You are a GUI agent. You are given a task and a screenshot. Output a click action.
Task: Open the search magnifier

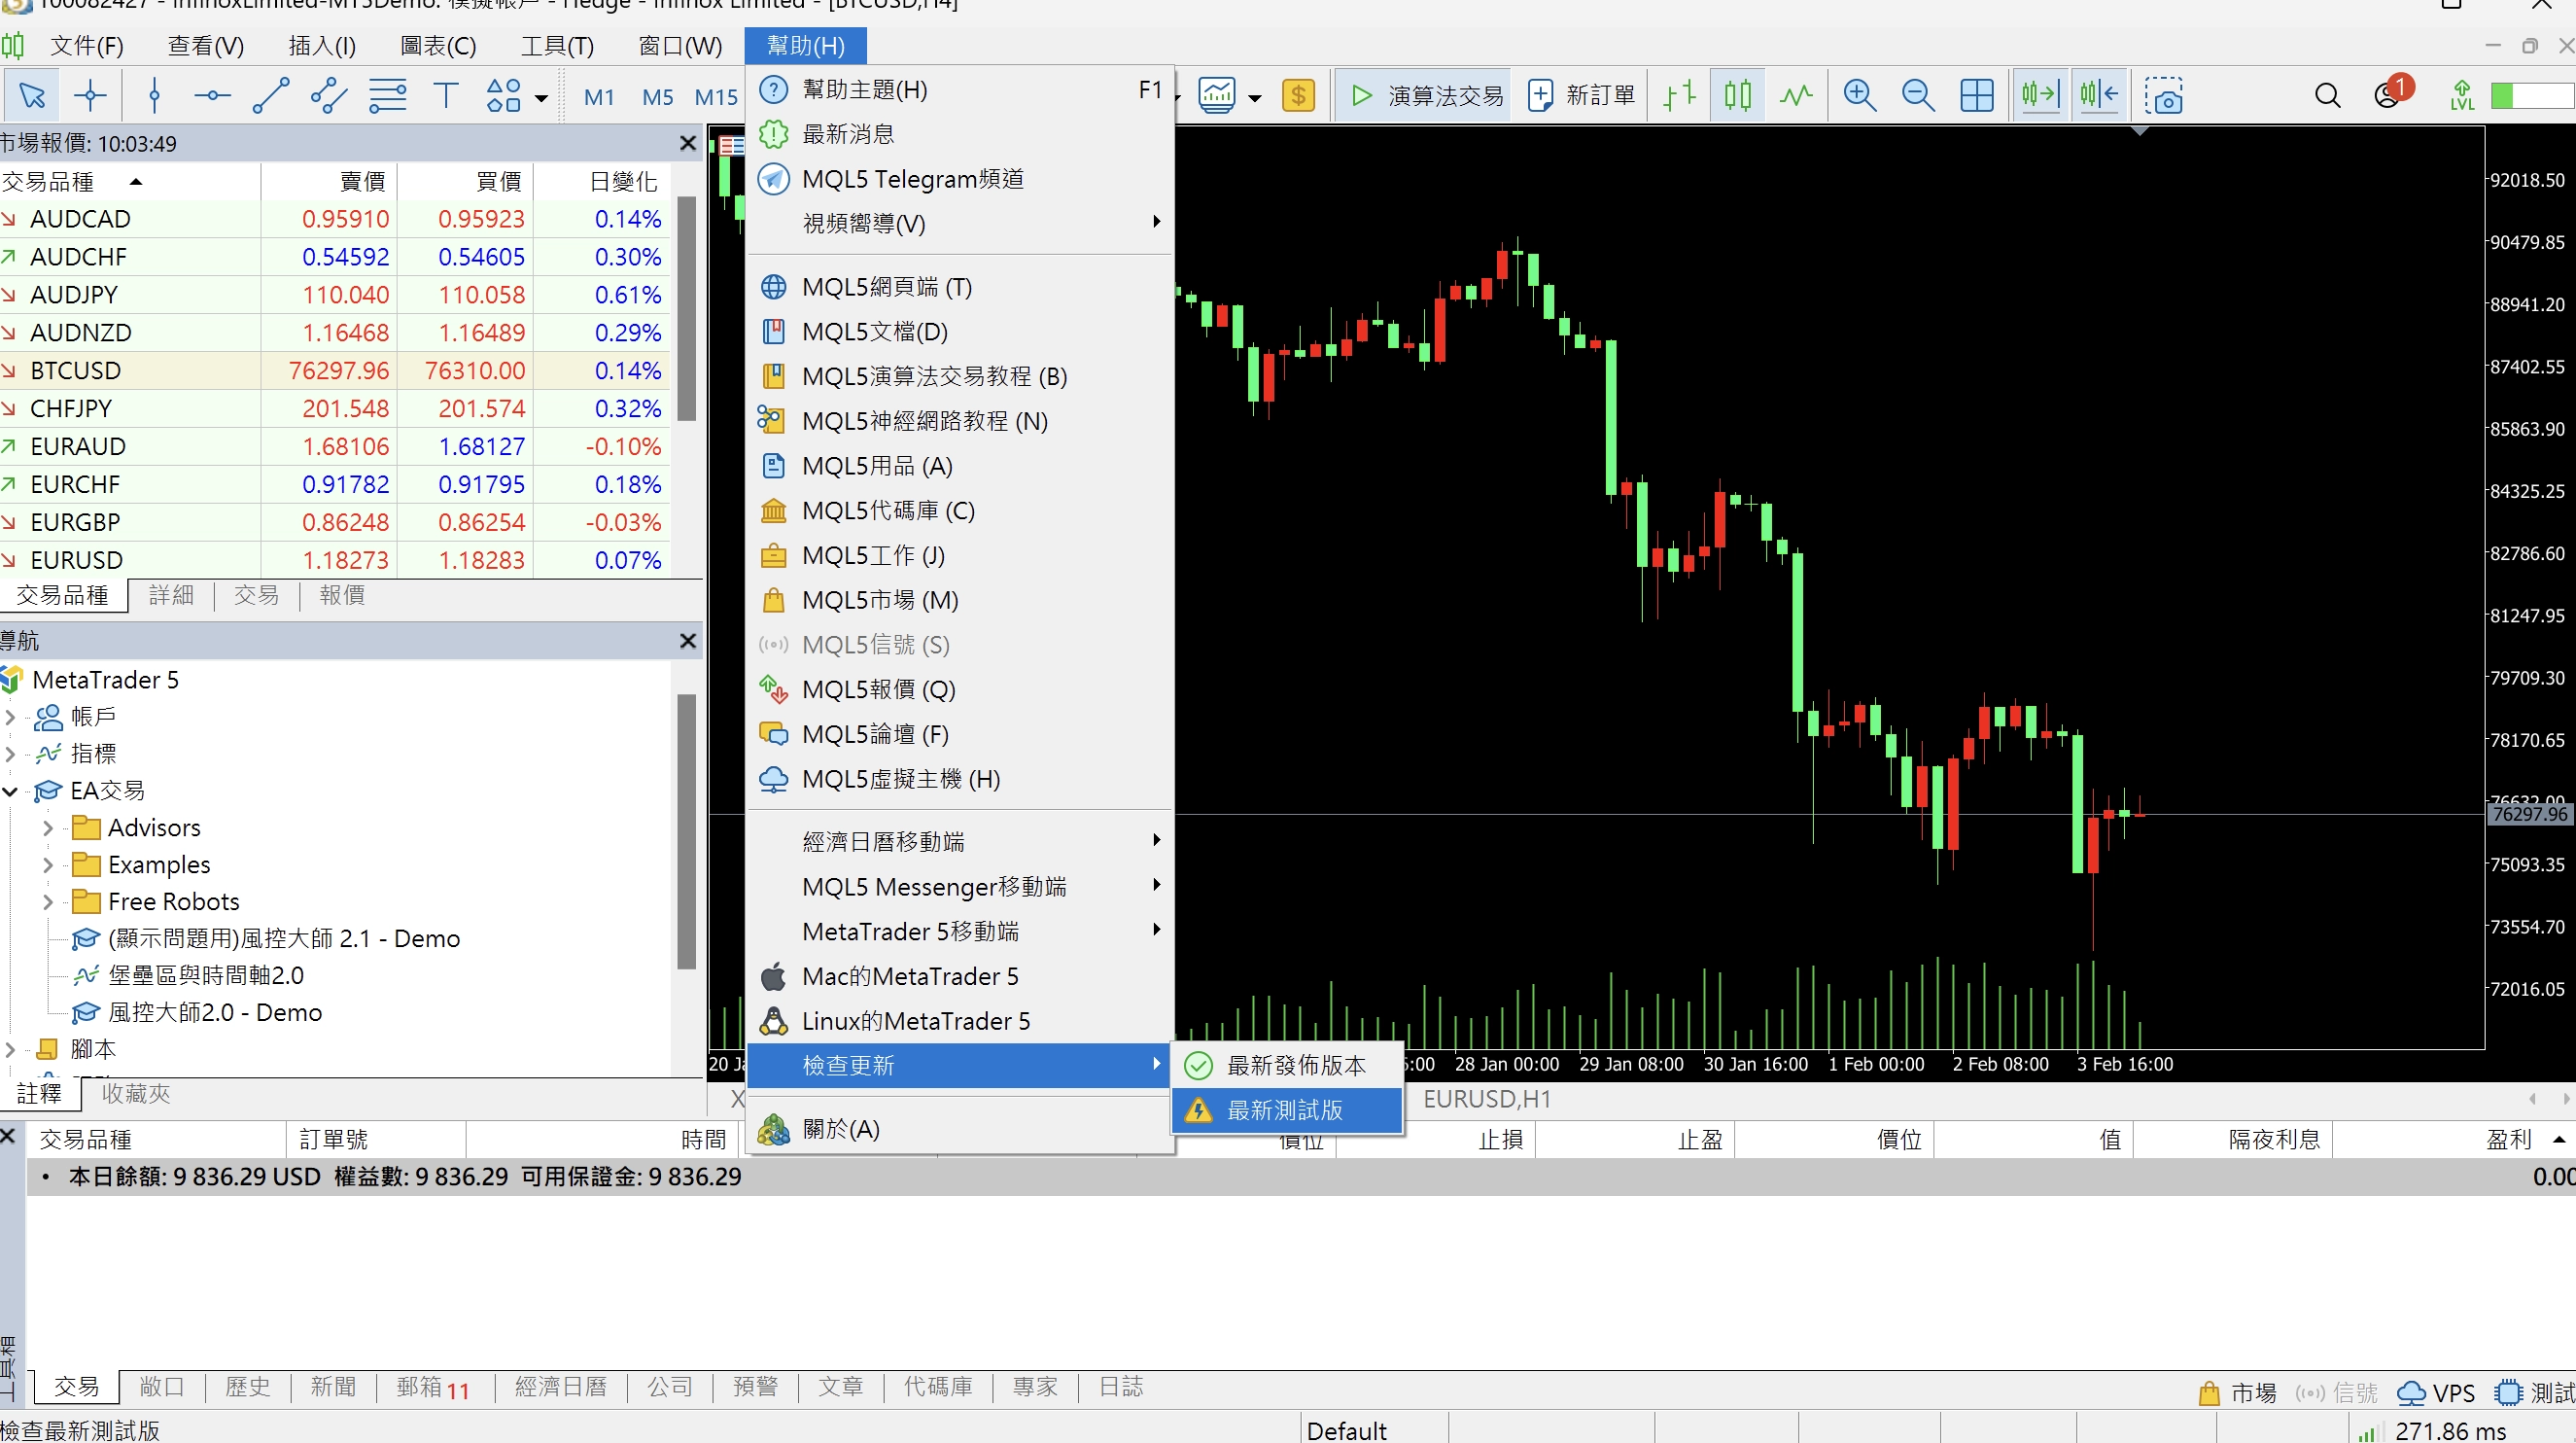click(2327, 96)
